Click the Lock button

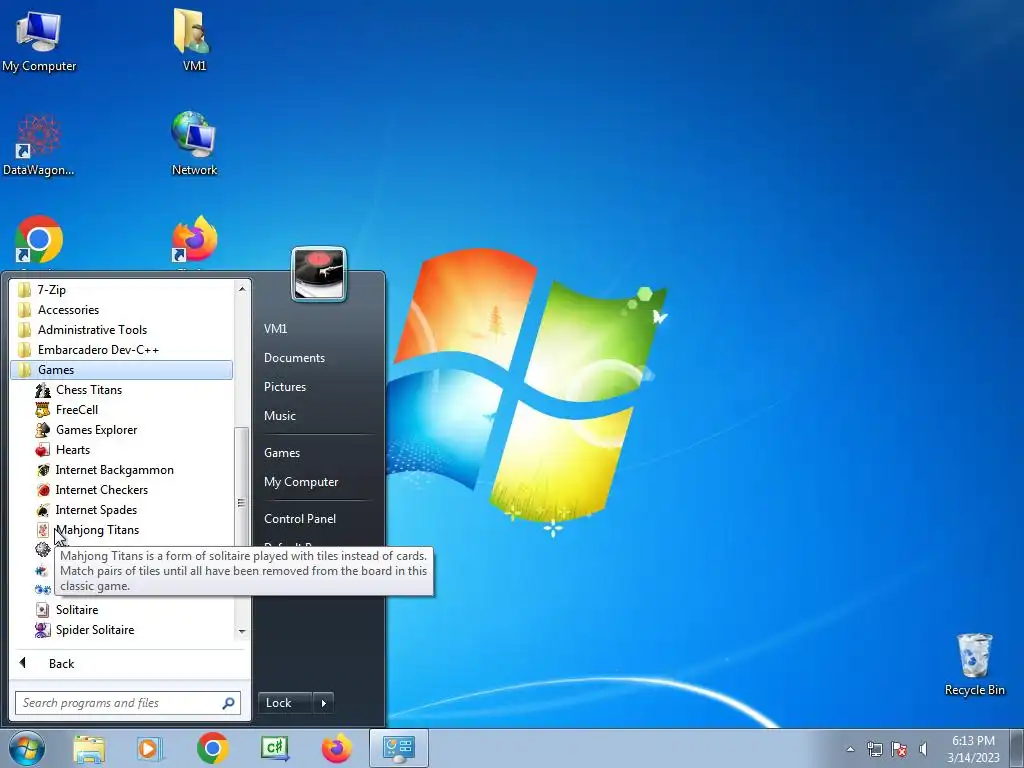click(285, 703)
